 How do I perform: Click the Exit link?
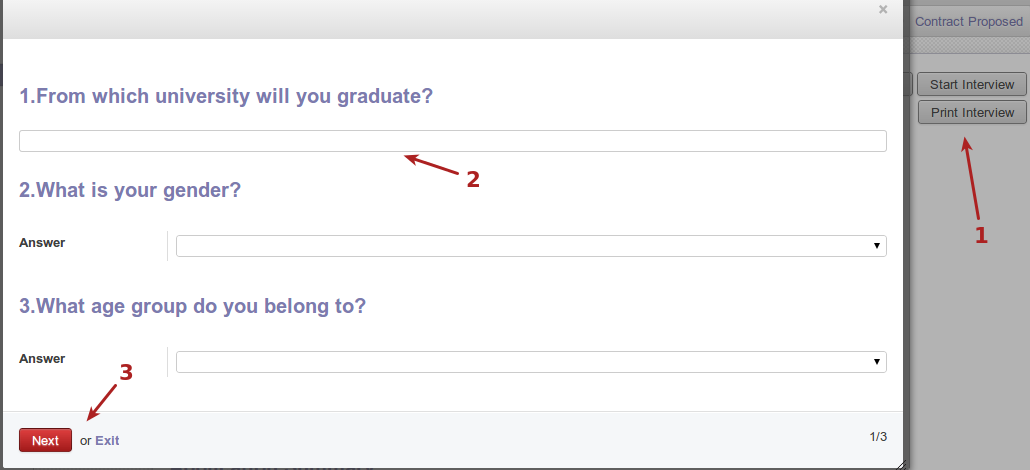pos(107,440)
